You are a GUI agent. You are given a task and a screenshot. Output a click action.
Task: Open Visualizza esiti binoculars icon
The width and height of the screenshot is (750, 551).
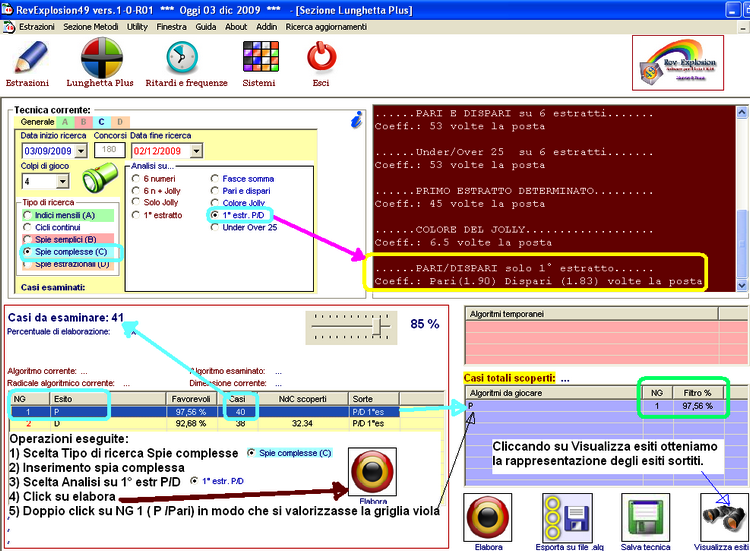(x=721, y=514)
